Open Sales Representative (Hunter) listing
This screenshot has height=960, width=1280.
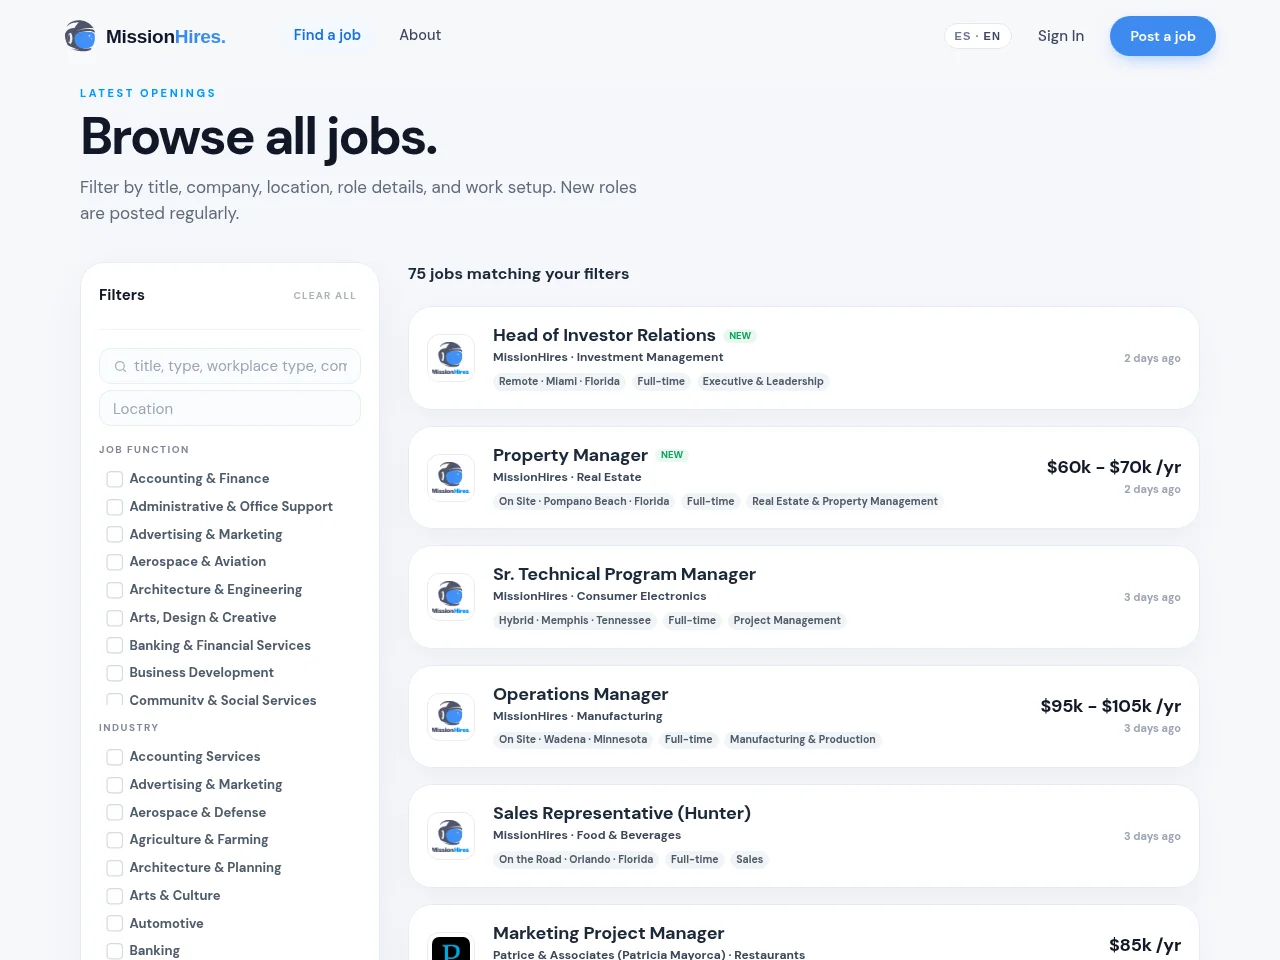click(x=622, y=813)
